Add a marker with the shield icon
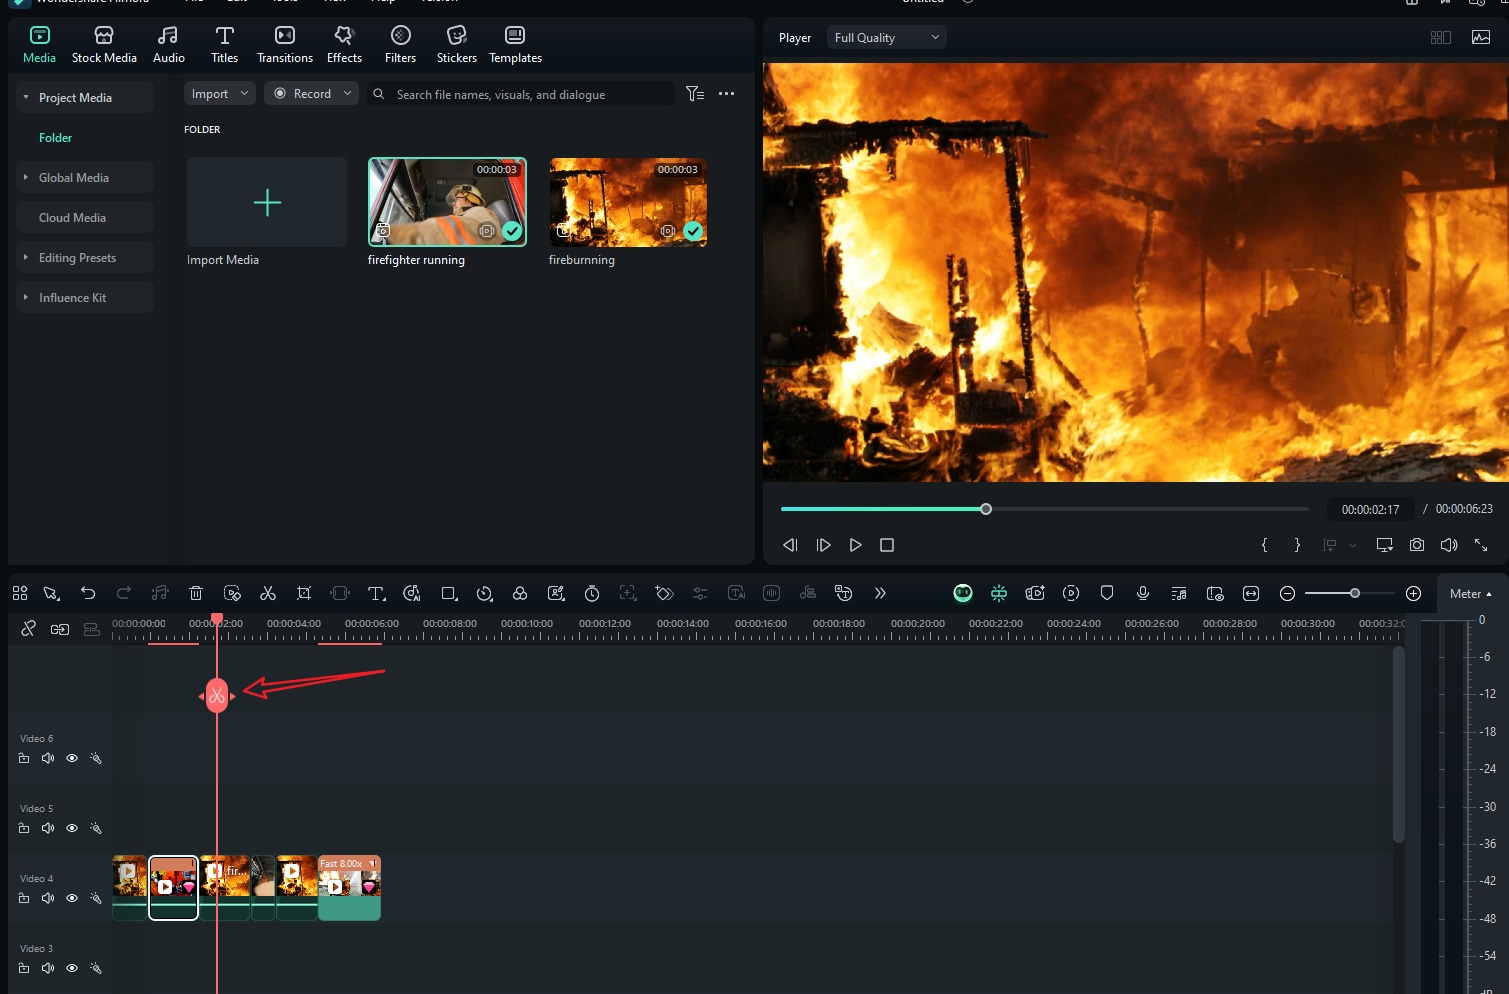1509x994 pixels. (x=1107, y=594)
